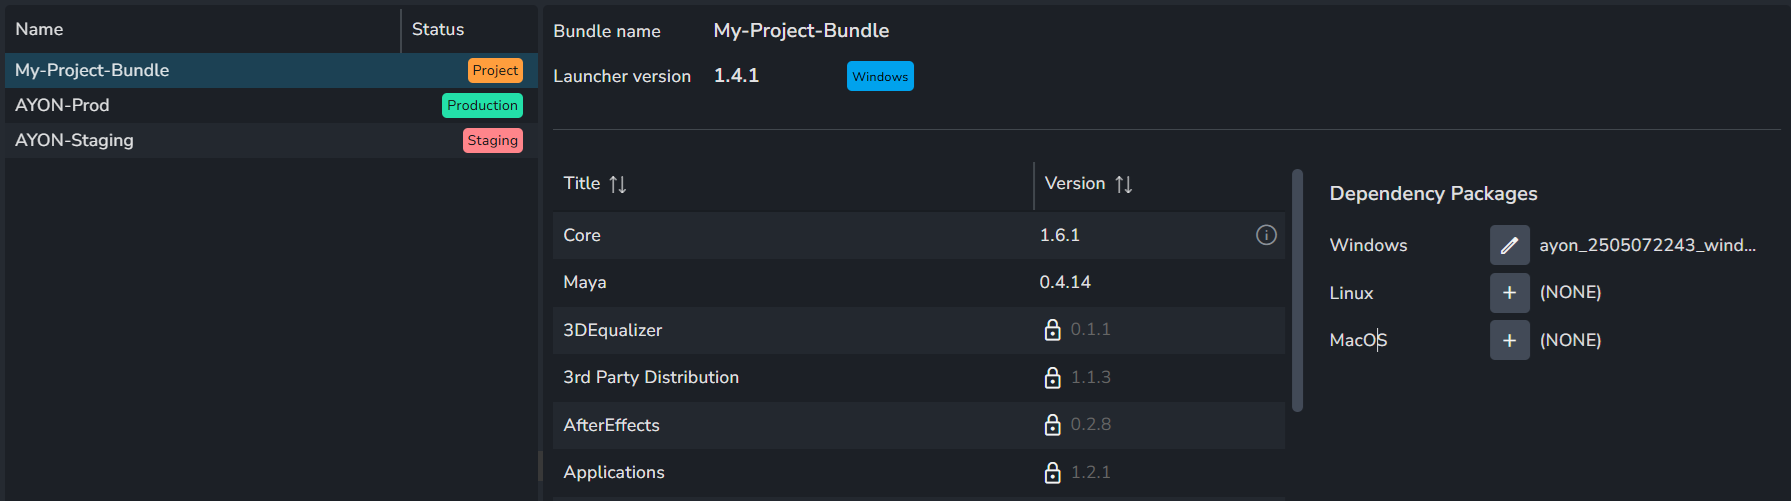This screenshot has width=1791, height=501.
Task: Click the addon list vertical scrollbar
Action: point(1297,290)
